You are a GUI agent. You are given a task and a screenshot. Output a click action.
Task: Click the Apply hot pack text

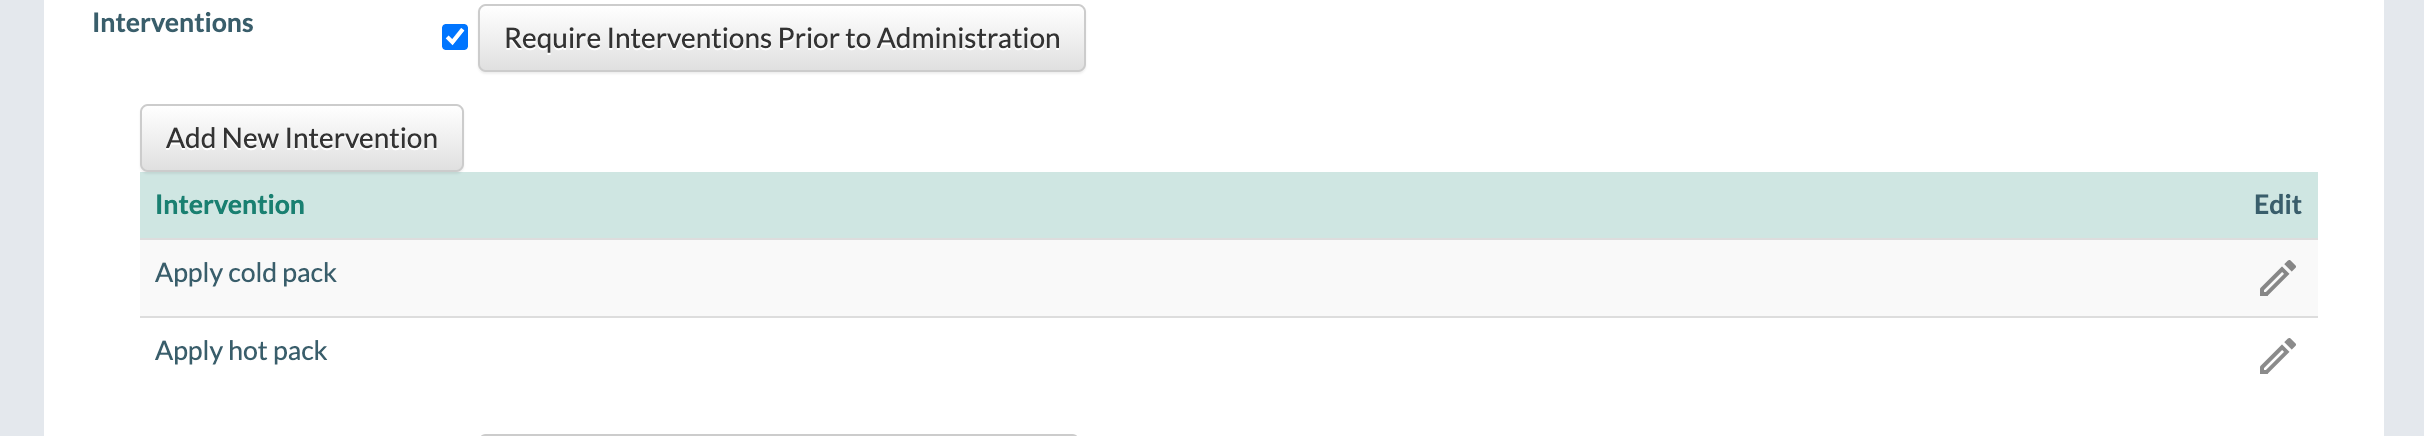point(241,351)
